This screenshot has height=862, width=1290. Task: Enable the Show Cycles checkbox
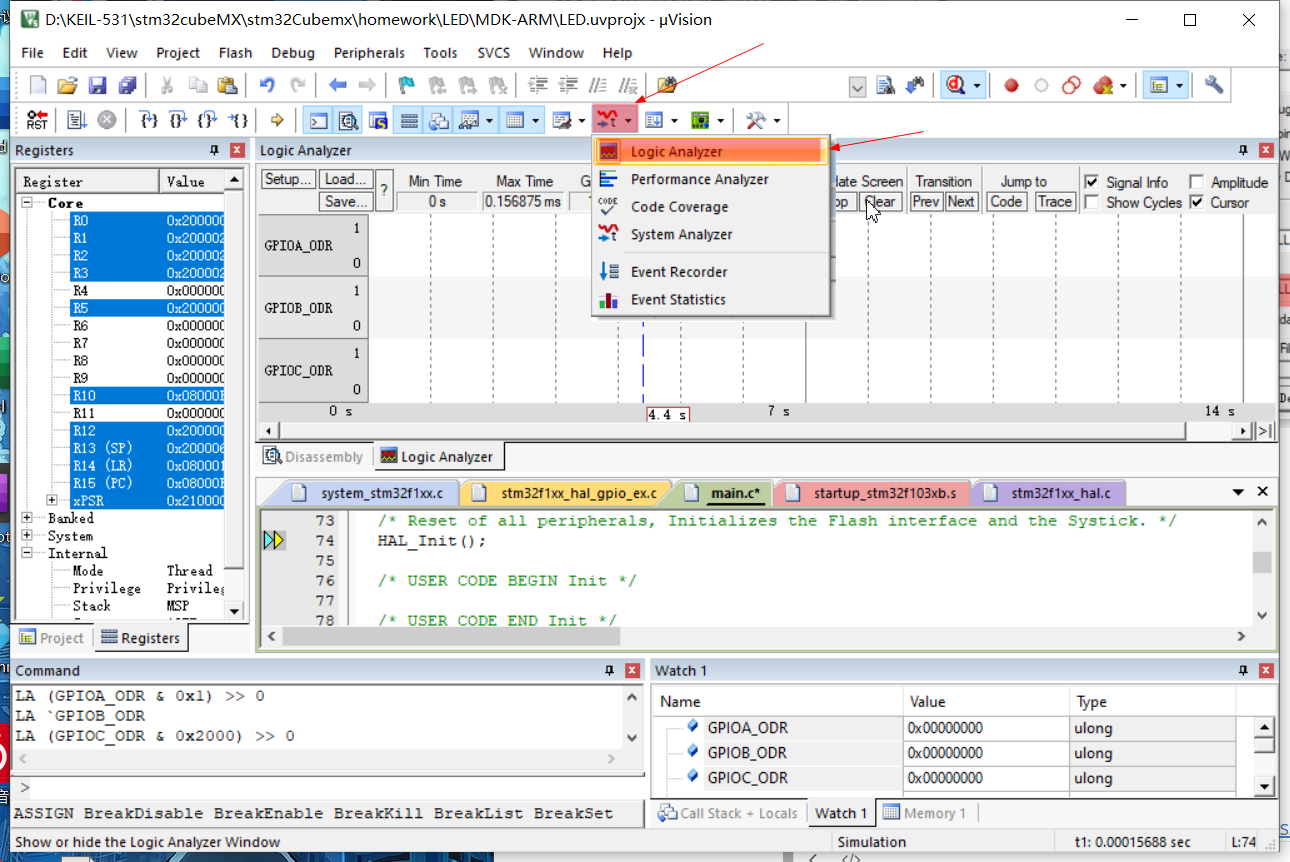pyautogui.click(x=1092, y=202)
